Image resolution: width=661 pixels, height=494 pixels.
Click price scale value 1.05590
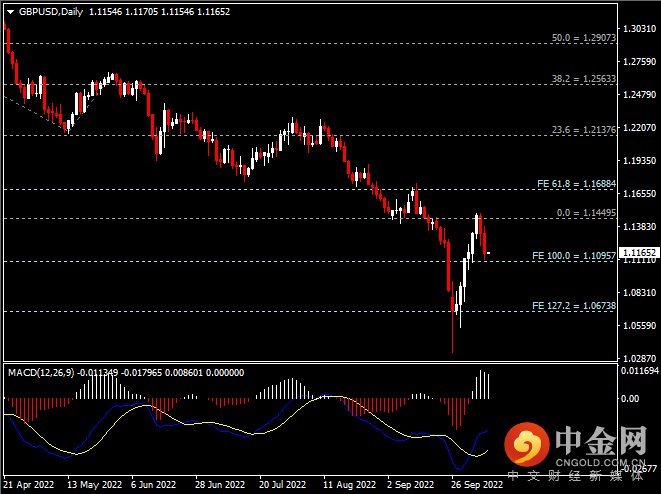(x=640, y=325)
